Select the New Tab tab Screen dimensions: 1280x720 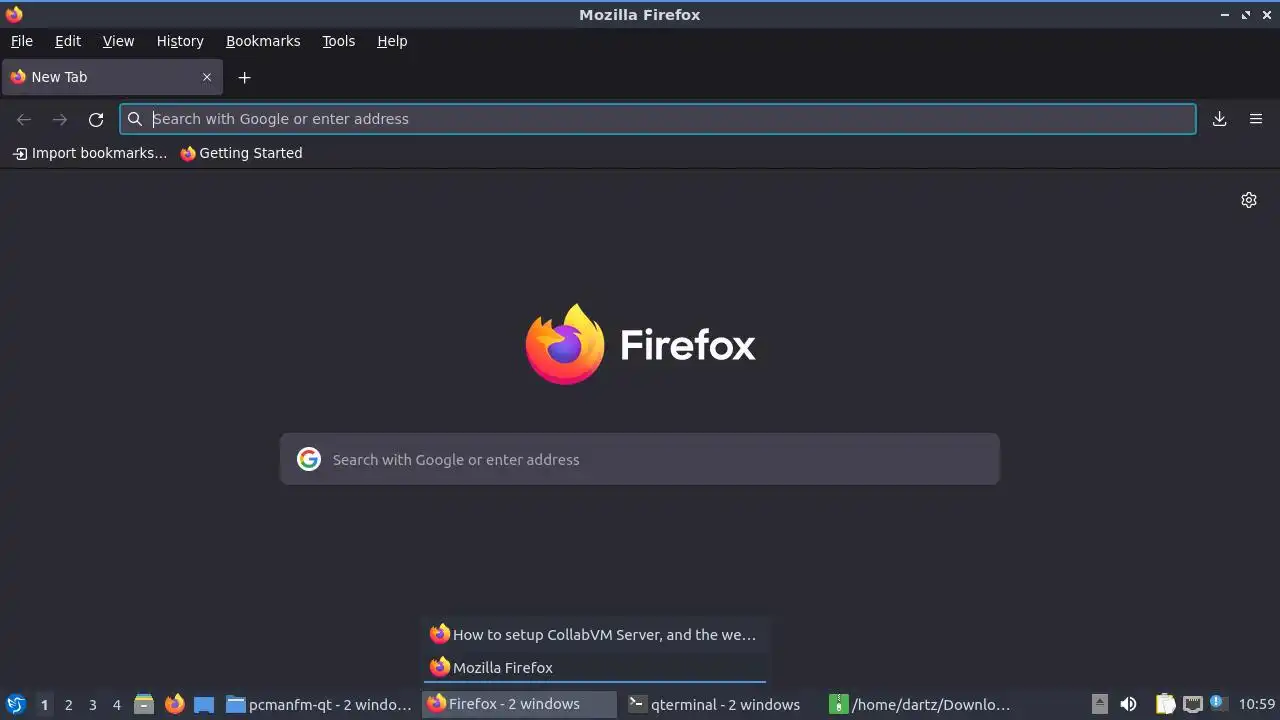point(112,77)
